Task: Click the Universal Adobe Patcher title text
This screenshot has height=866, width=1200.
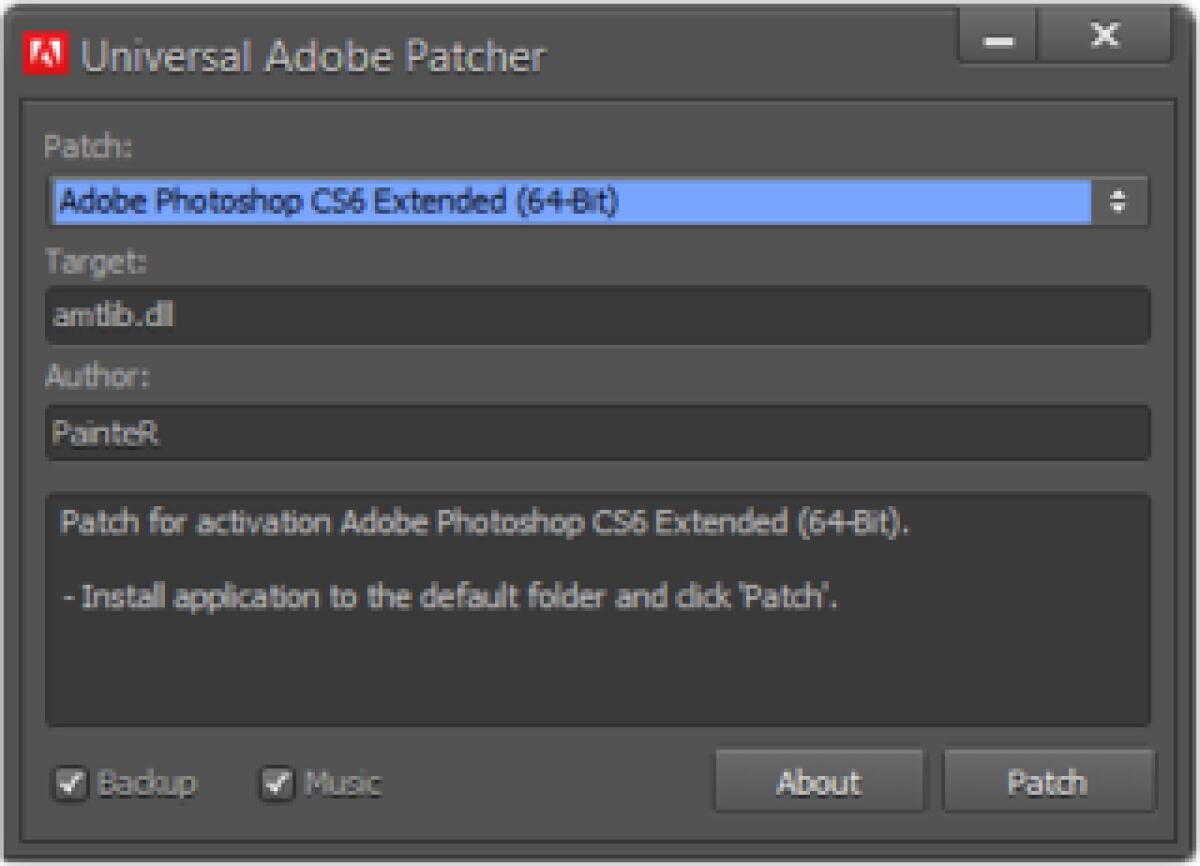Action: tap(315, 55)
